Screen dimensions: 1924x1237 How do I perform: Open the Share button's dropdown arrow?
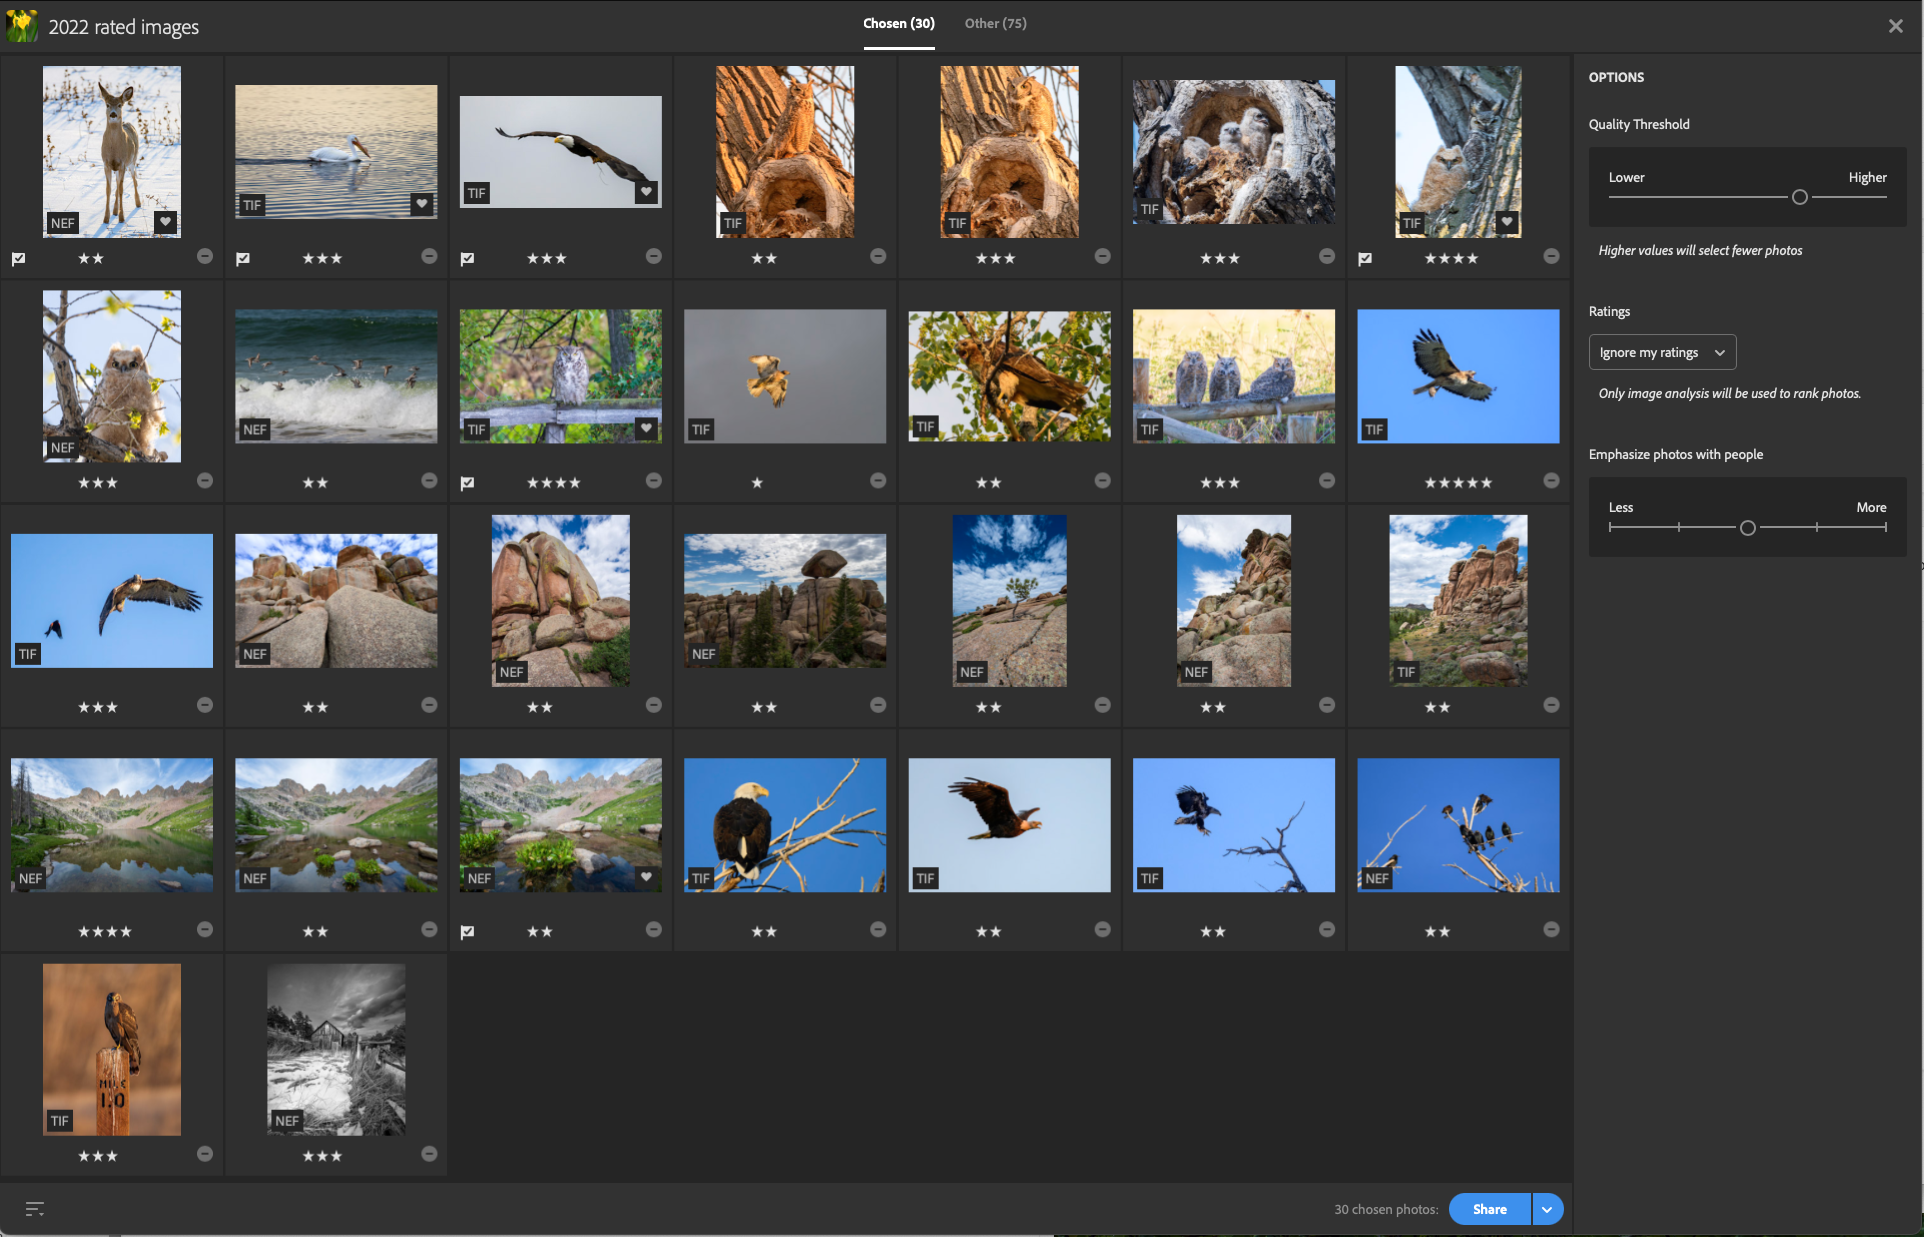[x=1546, y=1209]
